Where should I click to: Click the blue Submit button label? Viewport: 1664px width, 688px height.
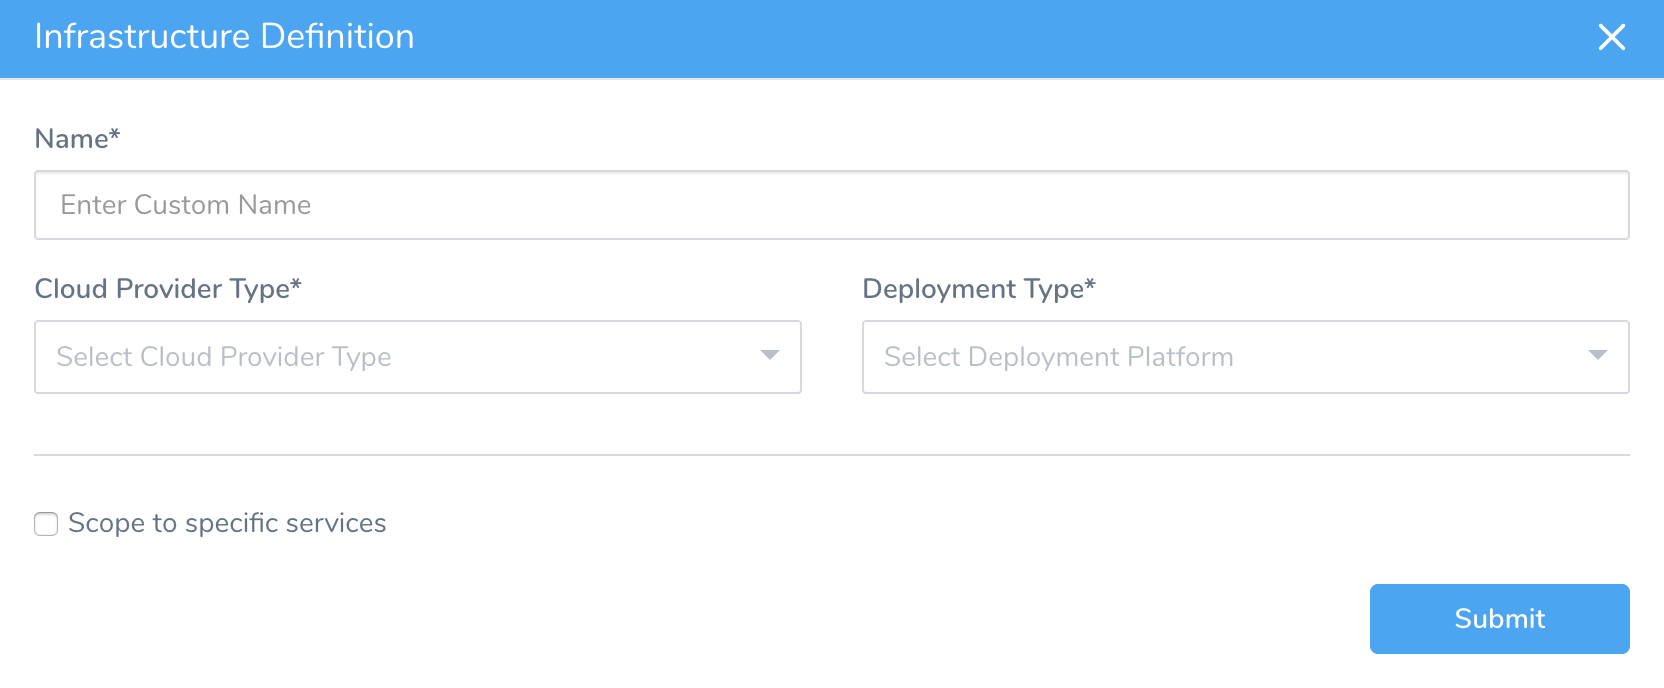[1500, 619]
